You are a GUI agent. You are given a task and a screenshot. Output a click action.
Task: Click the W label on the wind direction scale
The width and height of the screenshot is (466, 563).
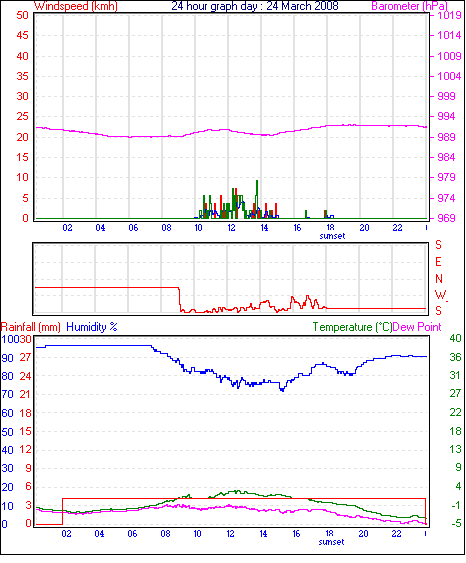(440, 295)
